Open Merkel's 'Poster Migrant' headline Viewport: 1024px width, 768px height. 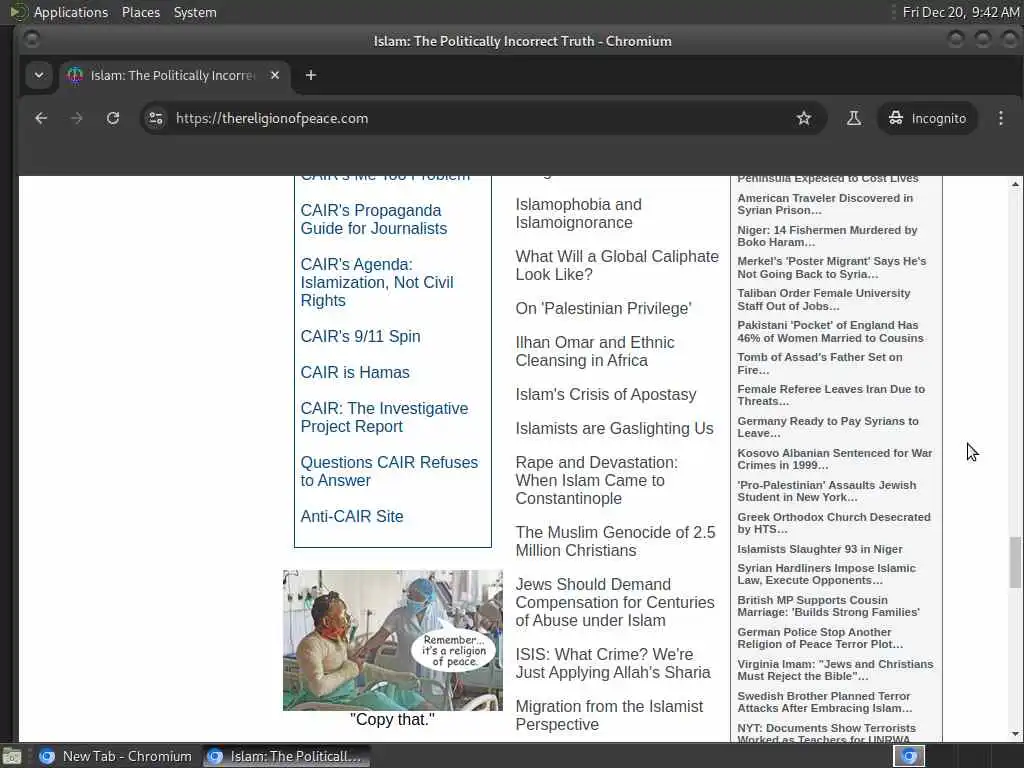pos(831,268)
